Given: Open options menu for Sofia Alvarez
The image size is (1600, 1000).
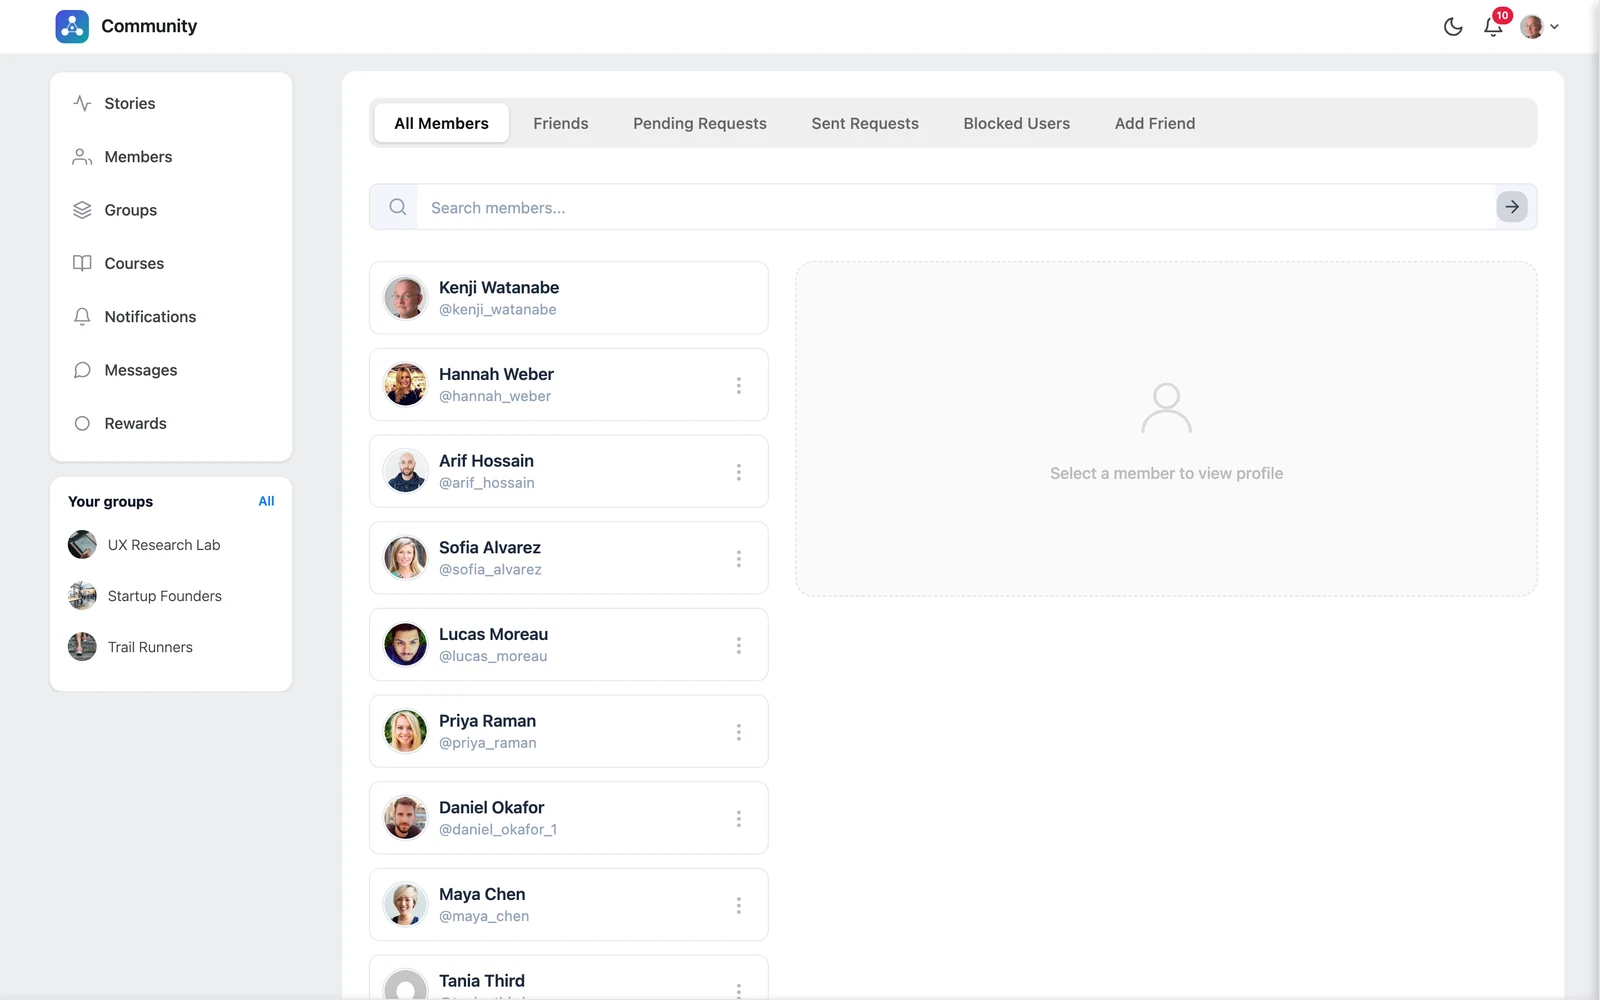Looking at the screenshot, I should click(739, 559).
